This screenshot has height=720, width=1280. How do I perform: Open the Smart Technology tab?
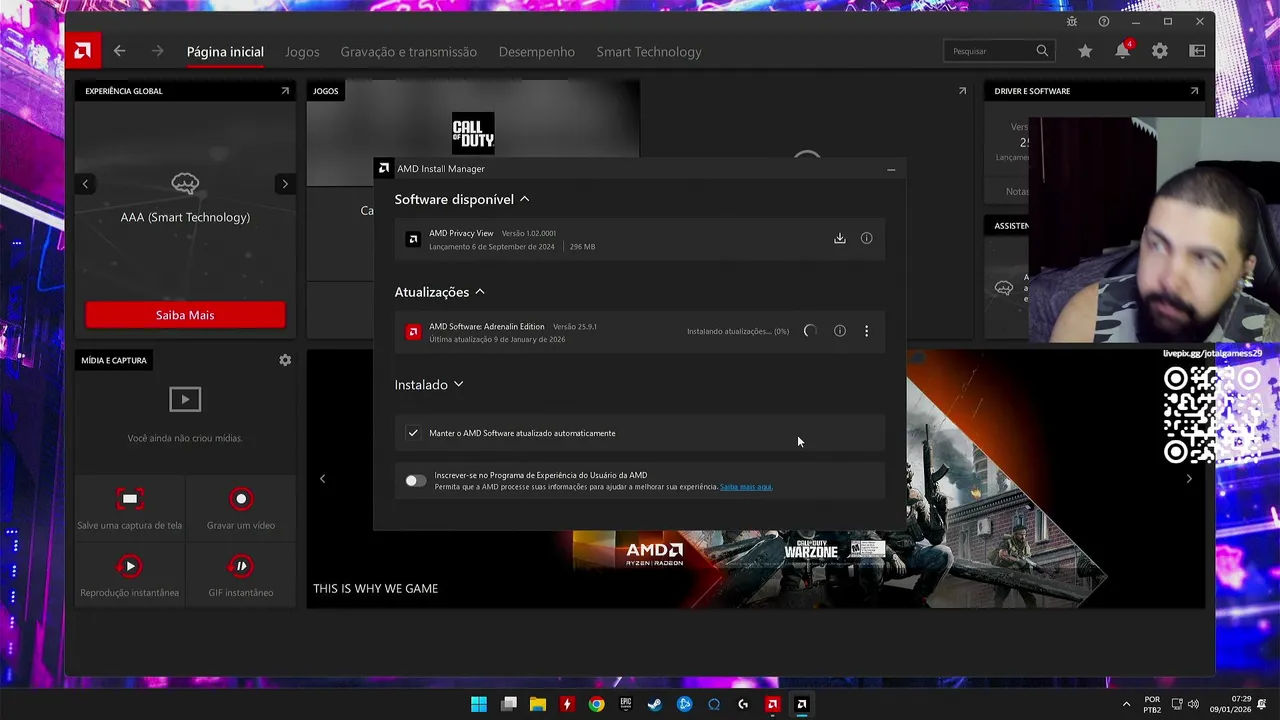point(649,52)
